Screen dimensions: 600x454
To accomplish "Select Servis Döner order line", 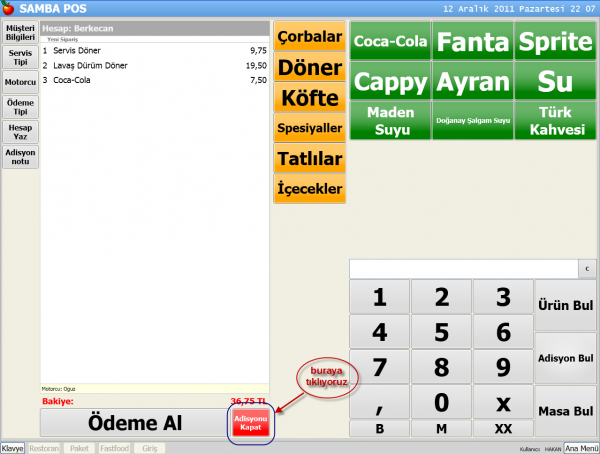I will [155, 51].
